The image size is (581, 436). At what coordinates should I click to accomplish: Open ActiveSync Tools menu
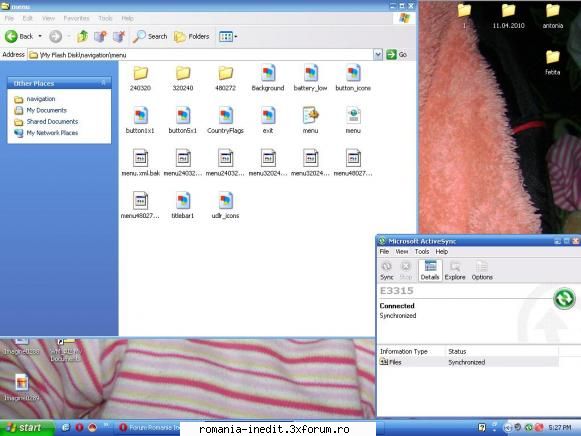[x=422, y=252]
